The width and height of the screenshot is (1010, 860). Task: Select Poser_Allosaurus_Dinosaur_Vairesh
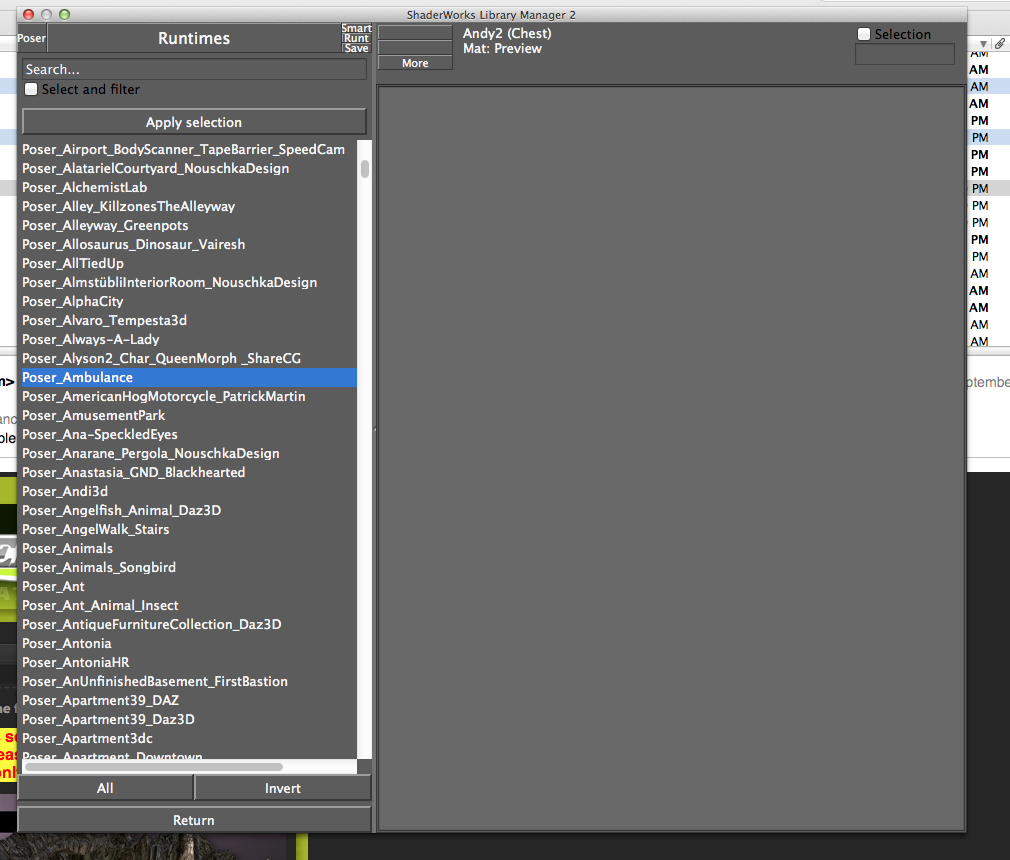[x=189, y=244]
